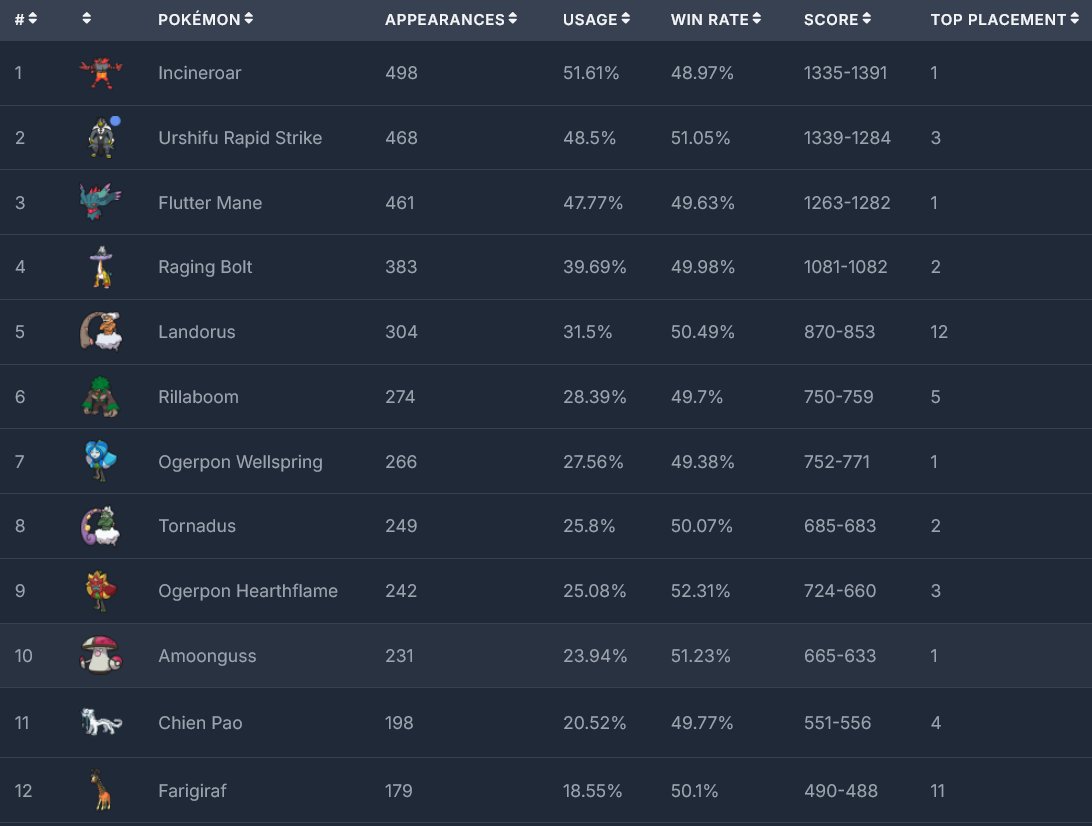Click the Chien Pao sprite icon
This screenshot has width=1092, height=826.
coord(101,722)
